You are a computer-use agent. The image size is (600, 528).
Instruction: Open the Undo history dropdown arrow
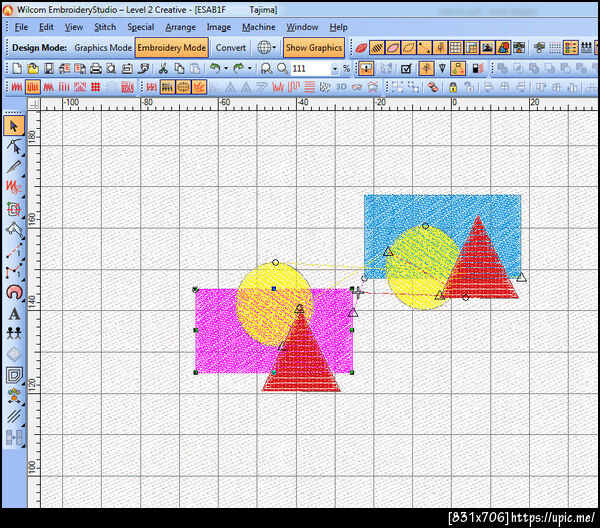pos(226,69)
